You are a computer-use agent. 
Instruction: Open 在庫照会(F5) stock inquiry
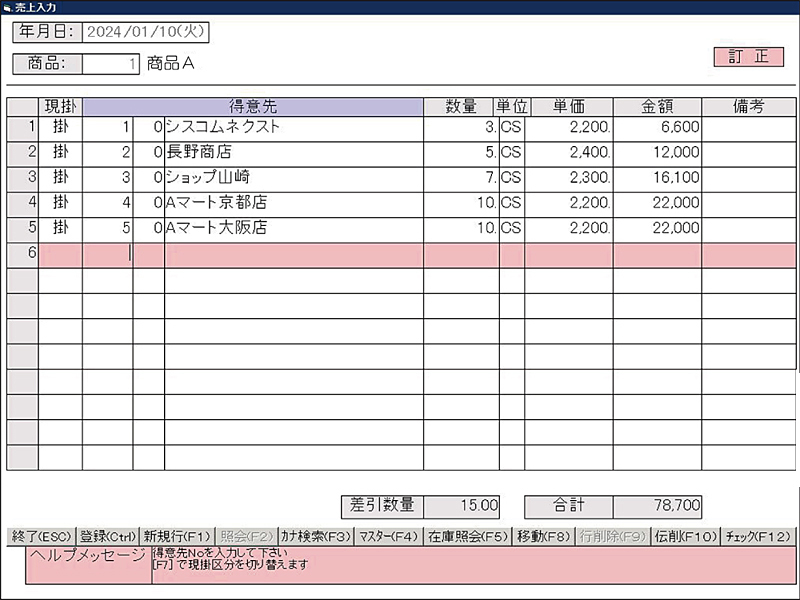(468, 536)
